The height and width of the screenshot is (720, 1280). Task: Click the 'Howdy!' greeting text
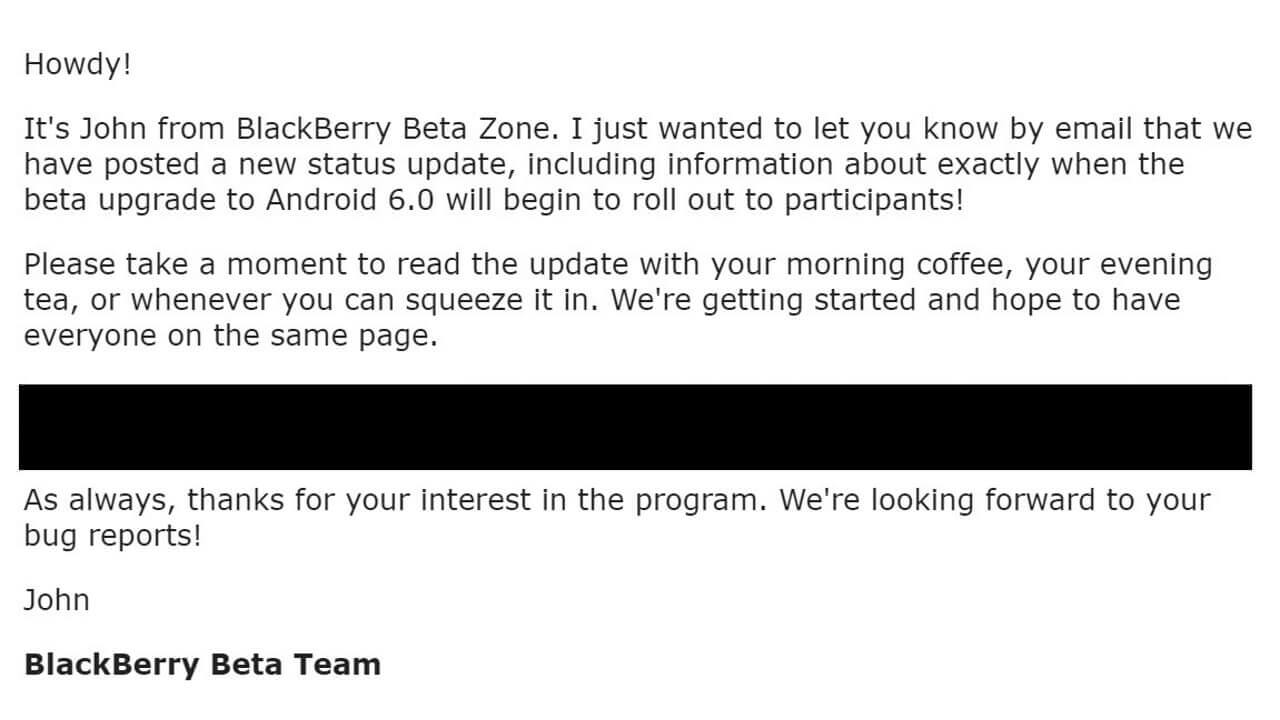(77, 65)
